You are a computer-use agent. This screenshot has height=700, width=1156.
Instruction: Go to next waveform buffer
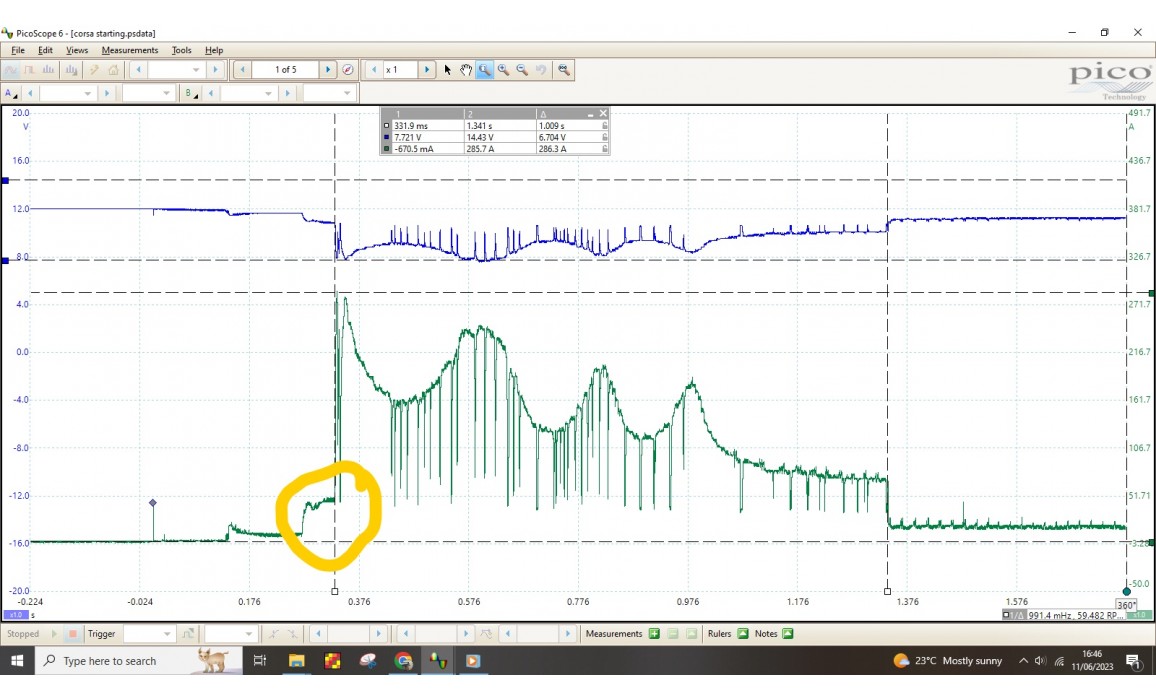(327, 70)
